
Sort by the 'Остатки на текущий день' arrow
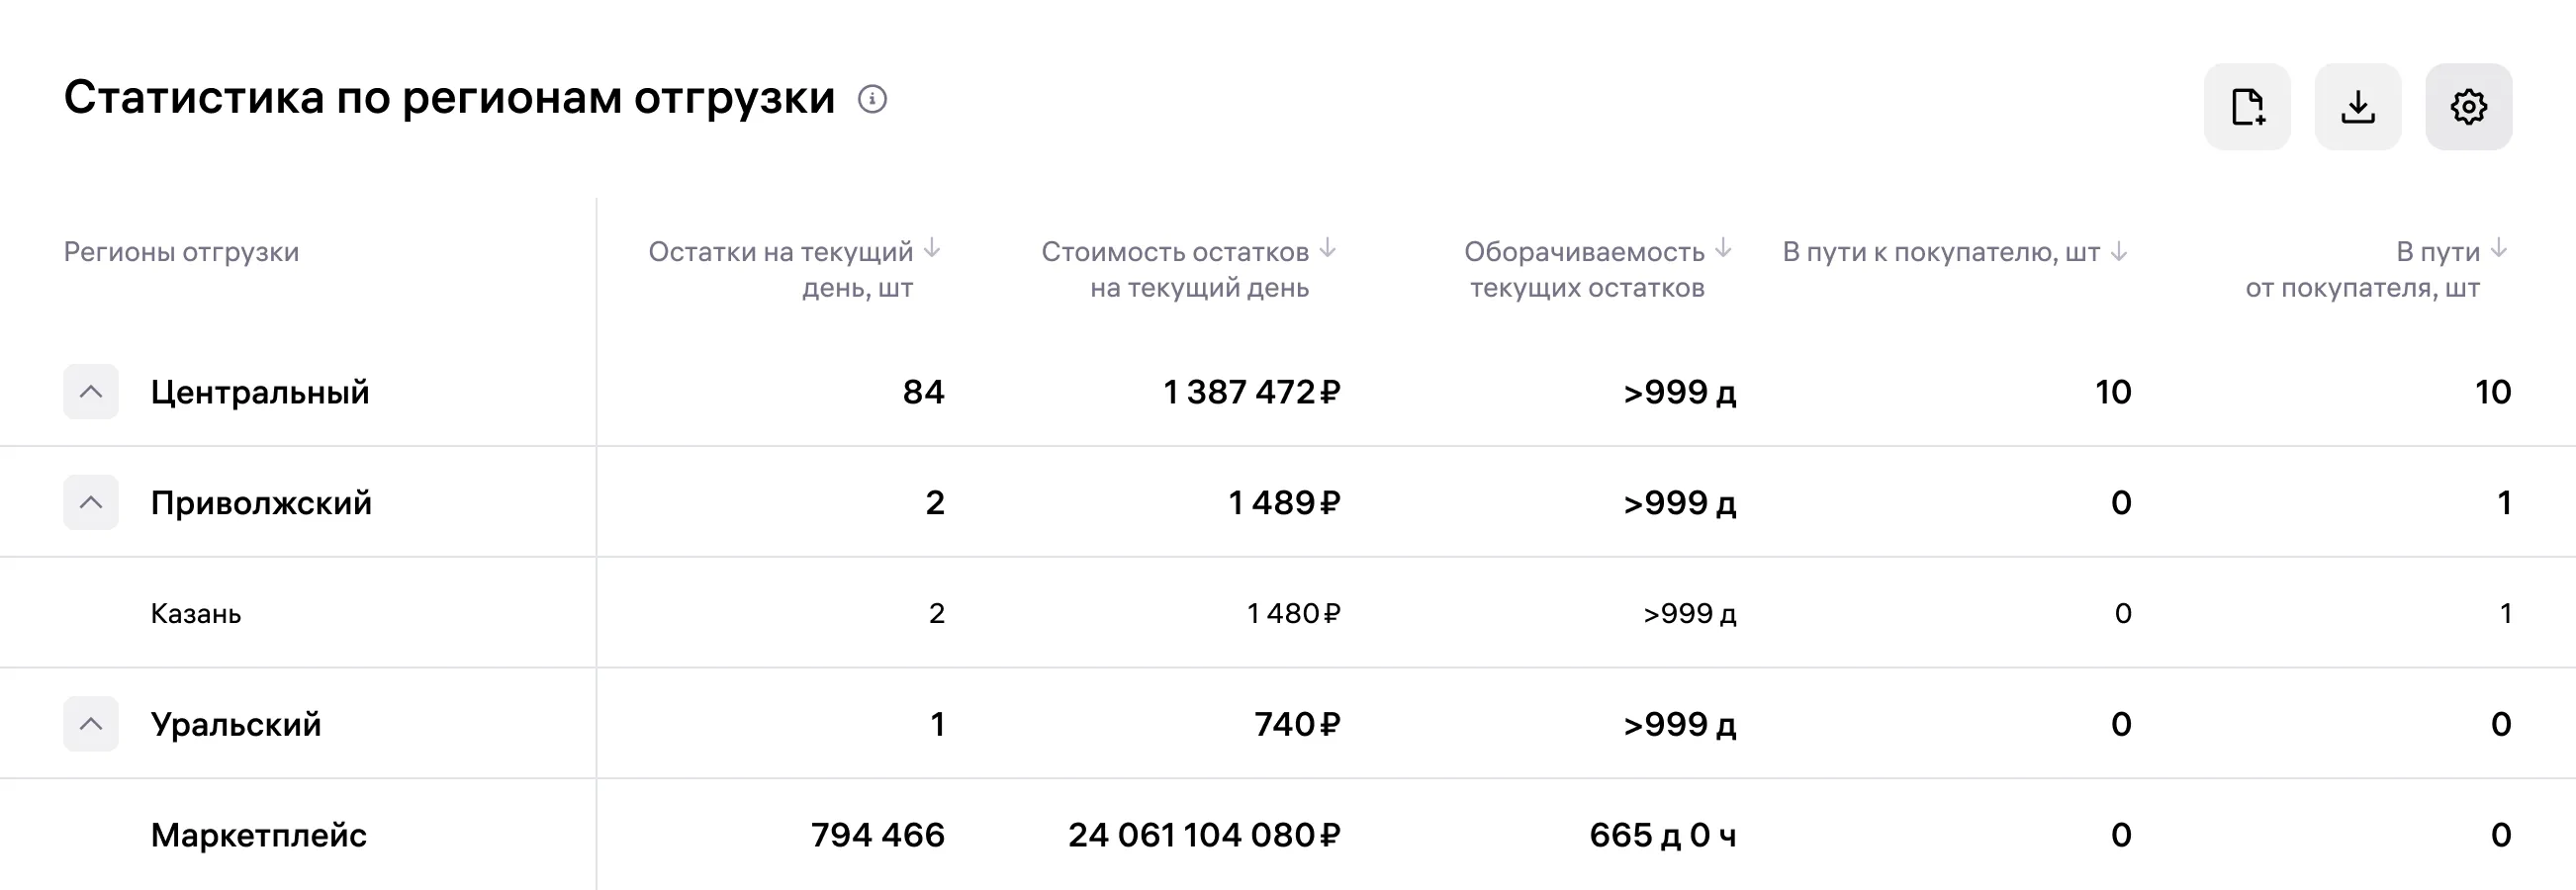932,248
